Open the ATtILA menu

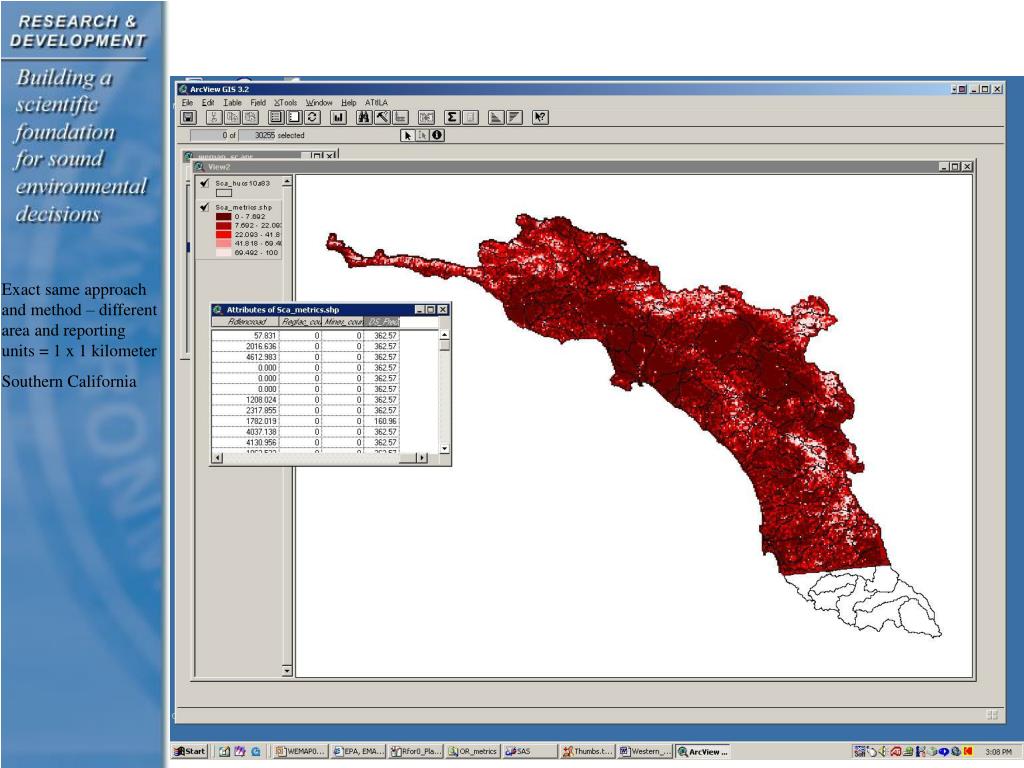376,103
